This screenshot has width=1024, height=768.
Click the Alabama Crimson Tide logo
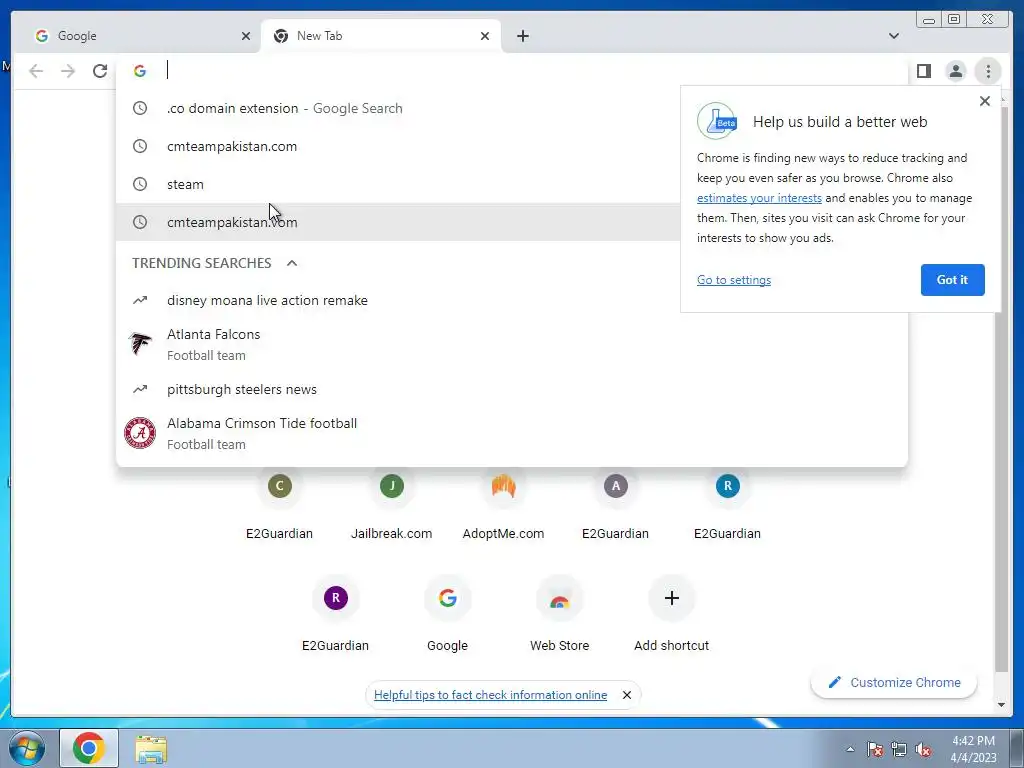[140, 433]
